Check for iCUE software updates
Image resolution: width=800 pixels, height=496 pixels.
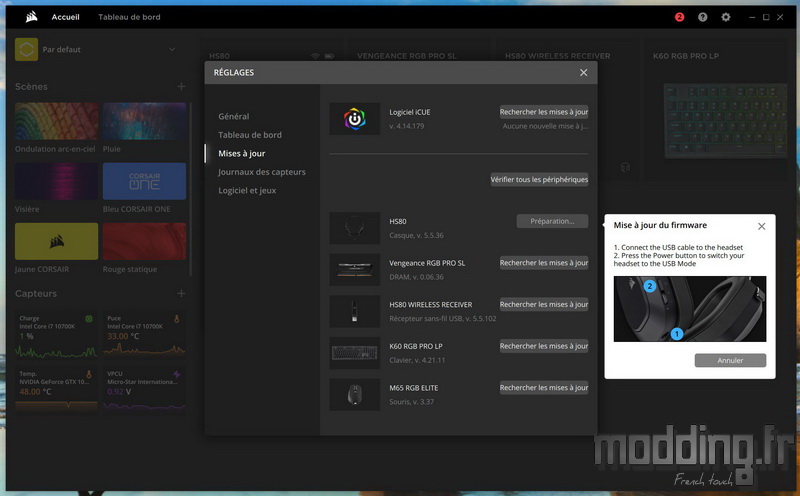[544, 112]
